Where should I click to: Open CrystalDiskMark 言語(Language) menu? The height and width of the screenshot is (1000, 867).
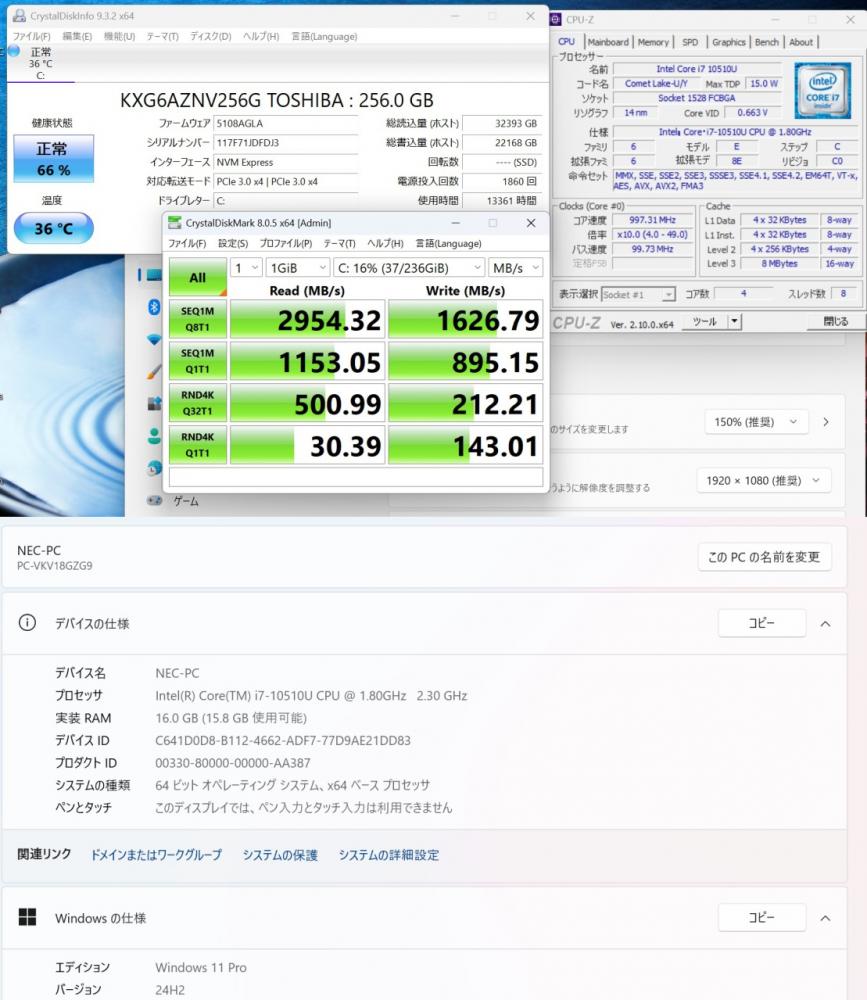click(448, 244)
